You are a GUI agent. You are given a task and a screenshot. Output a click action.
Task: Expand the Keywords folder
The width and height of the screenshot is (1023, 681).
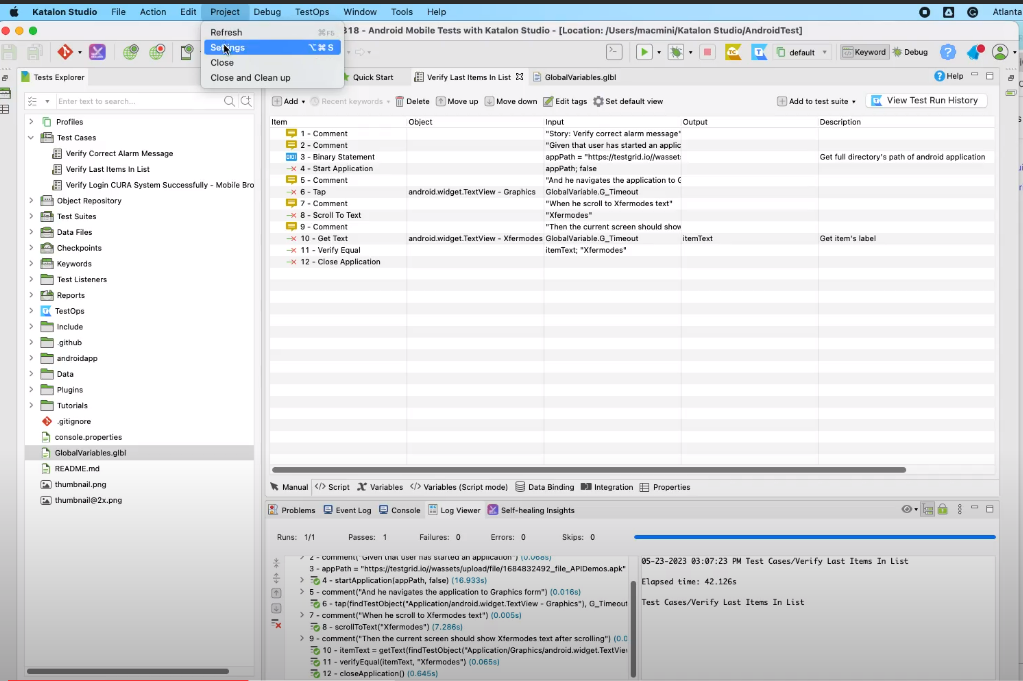coord(31,264)
